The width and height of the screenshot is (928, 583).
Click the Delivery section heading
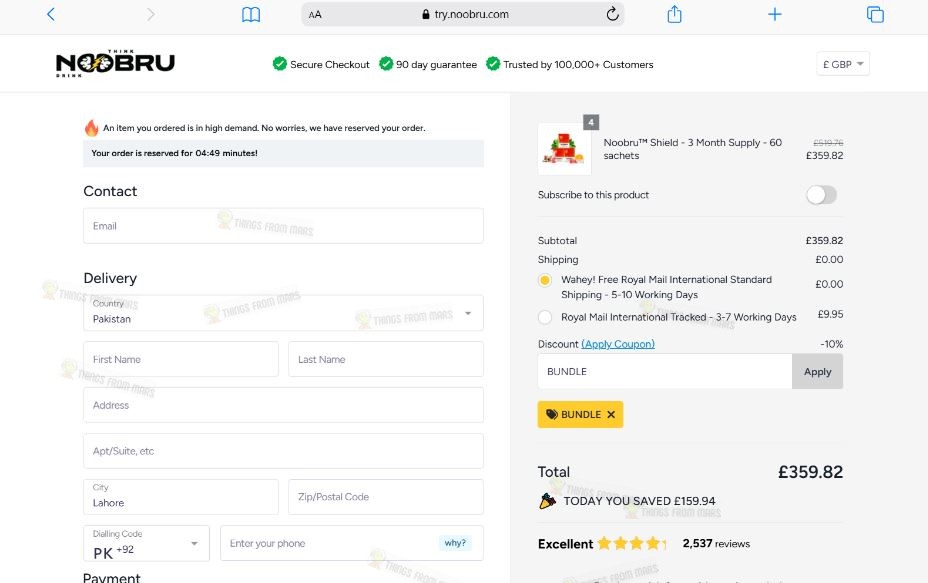coord(110,278)
